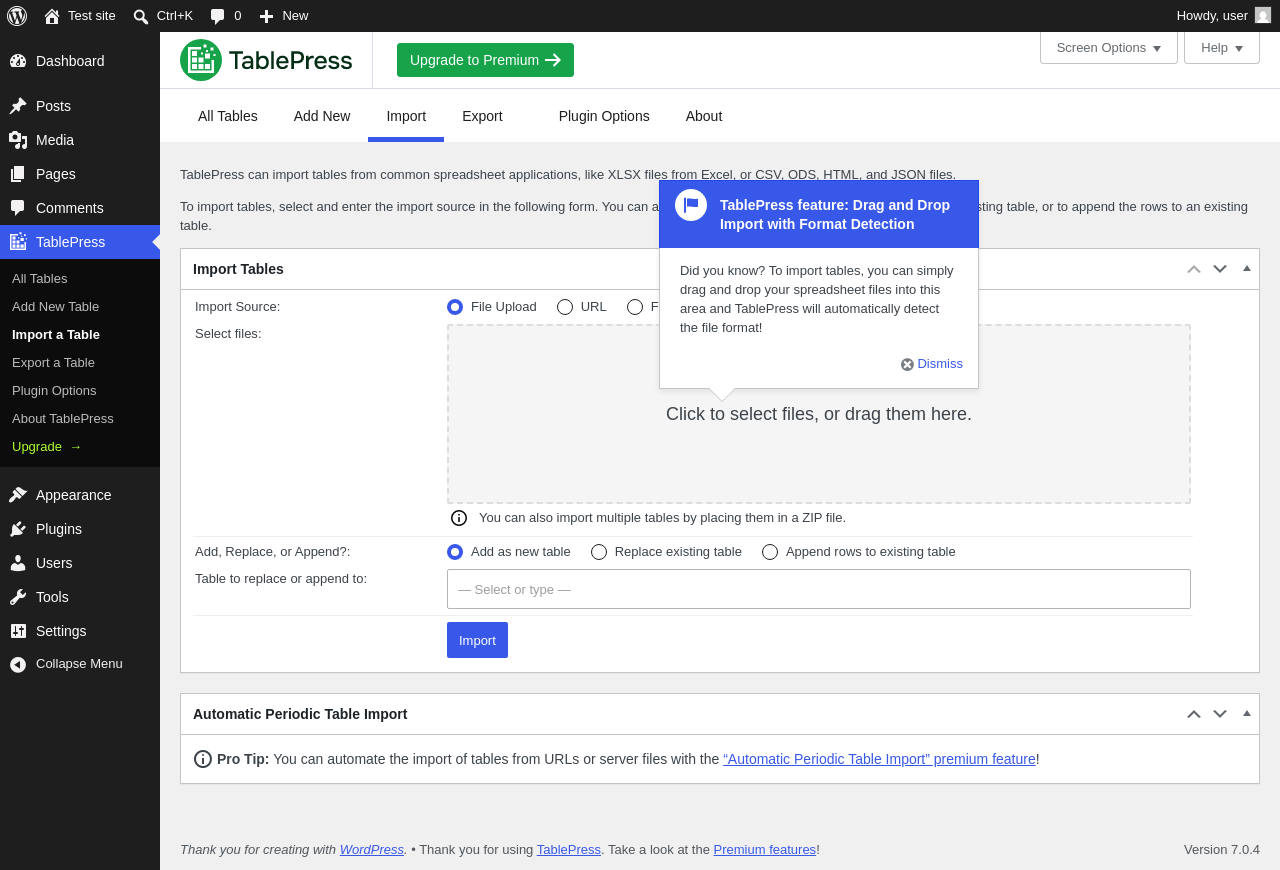Click the Plugins plug icon
Viewport: 1280px width, 870px height.
point(18,529)
